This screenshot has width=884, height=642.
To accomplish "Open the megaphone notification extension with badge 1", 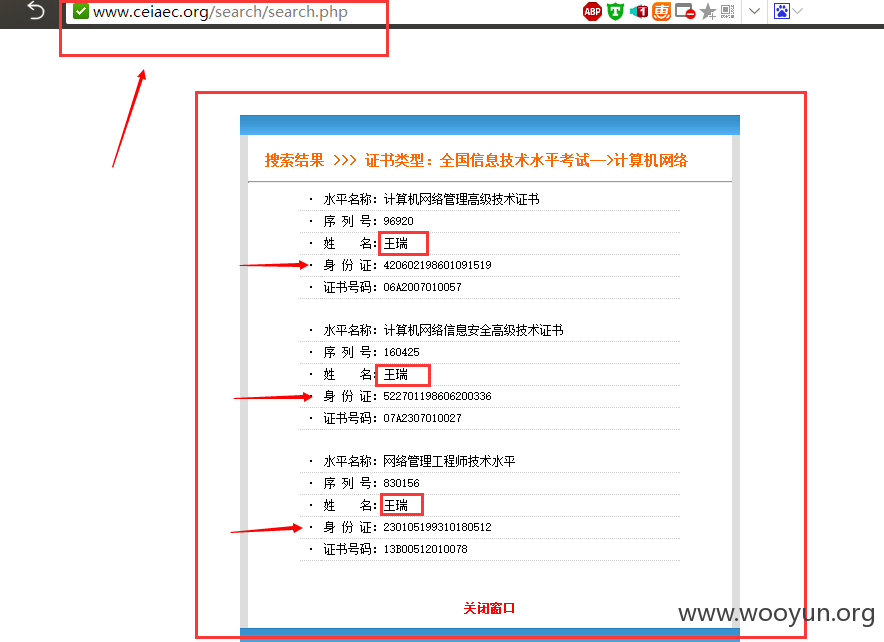I will coord(639,11).
